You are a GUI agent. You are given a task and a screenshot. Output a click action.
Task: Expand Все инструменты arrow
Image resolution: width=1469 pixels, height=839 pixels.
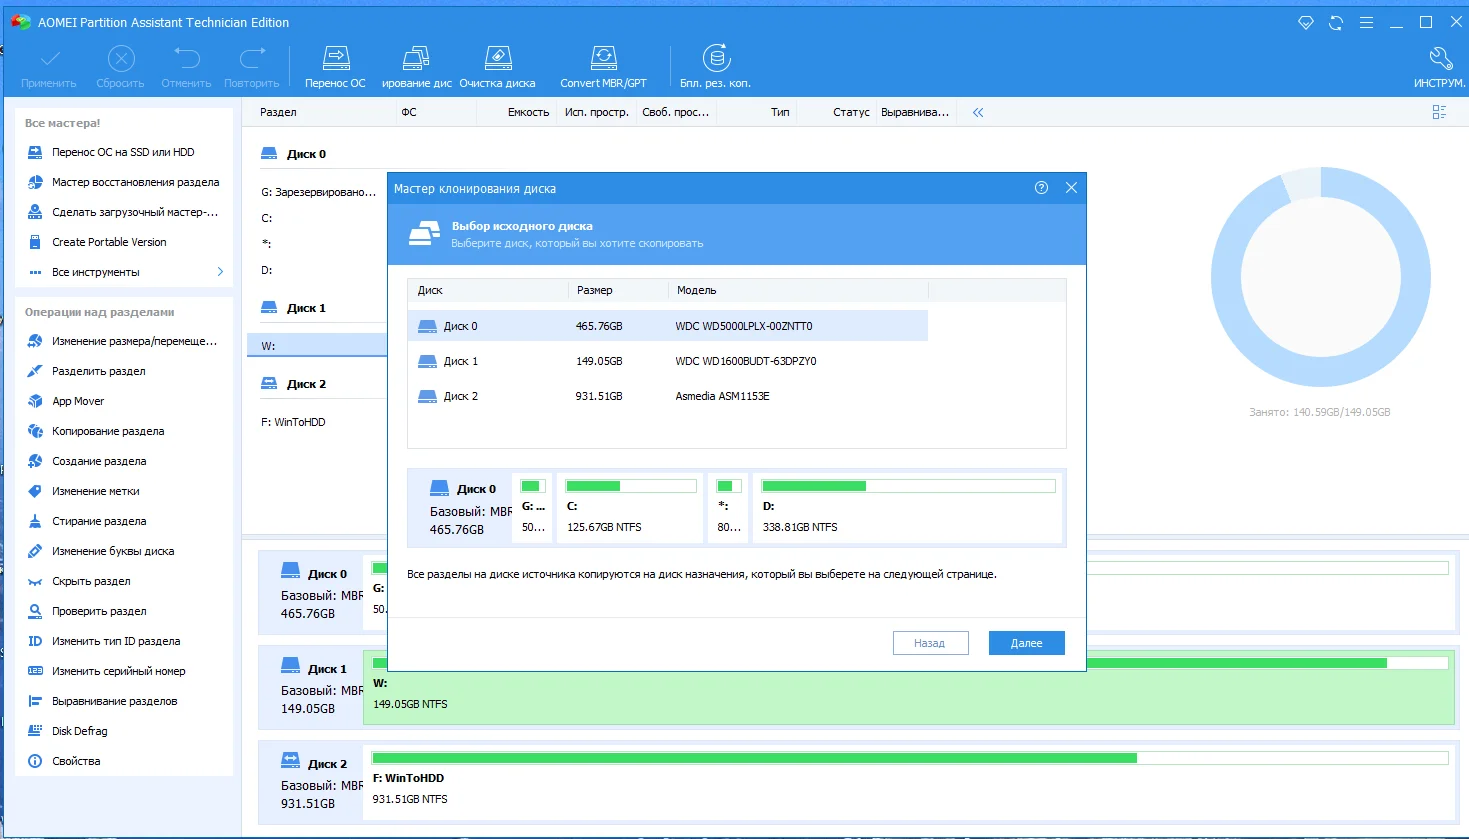[x=220, y=272]
